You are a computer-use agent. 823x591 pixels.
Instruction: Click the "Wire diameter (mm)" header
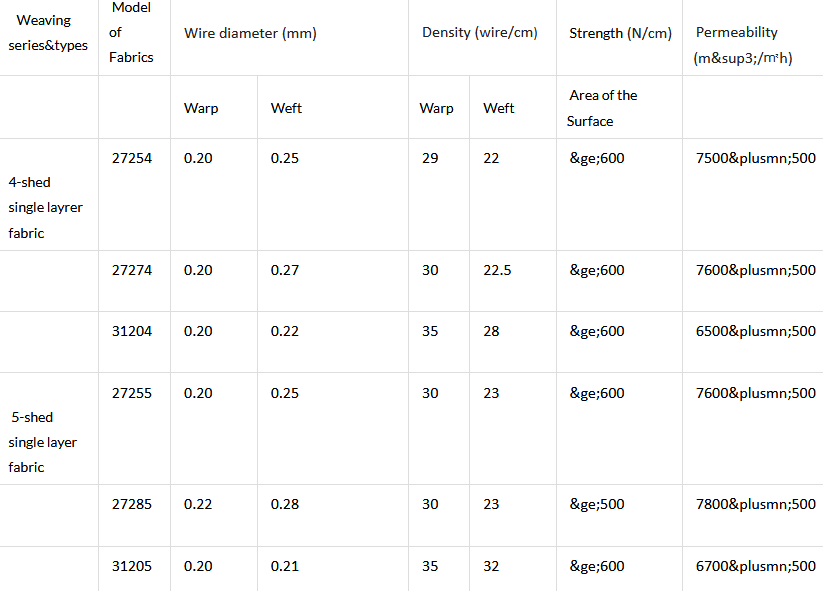[250, 33]
